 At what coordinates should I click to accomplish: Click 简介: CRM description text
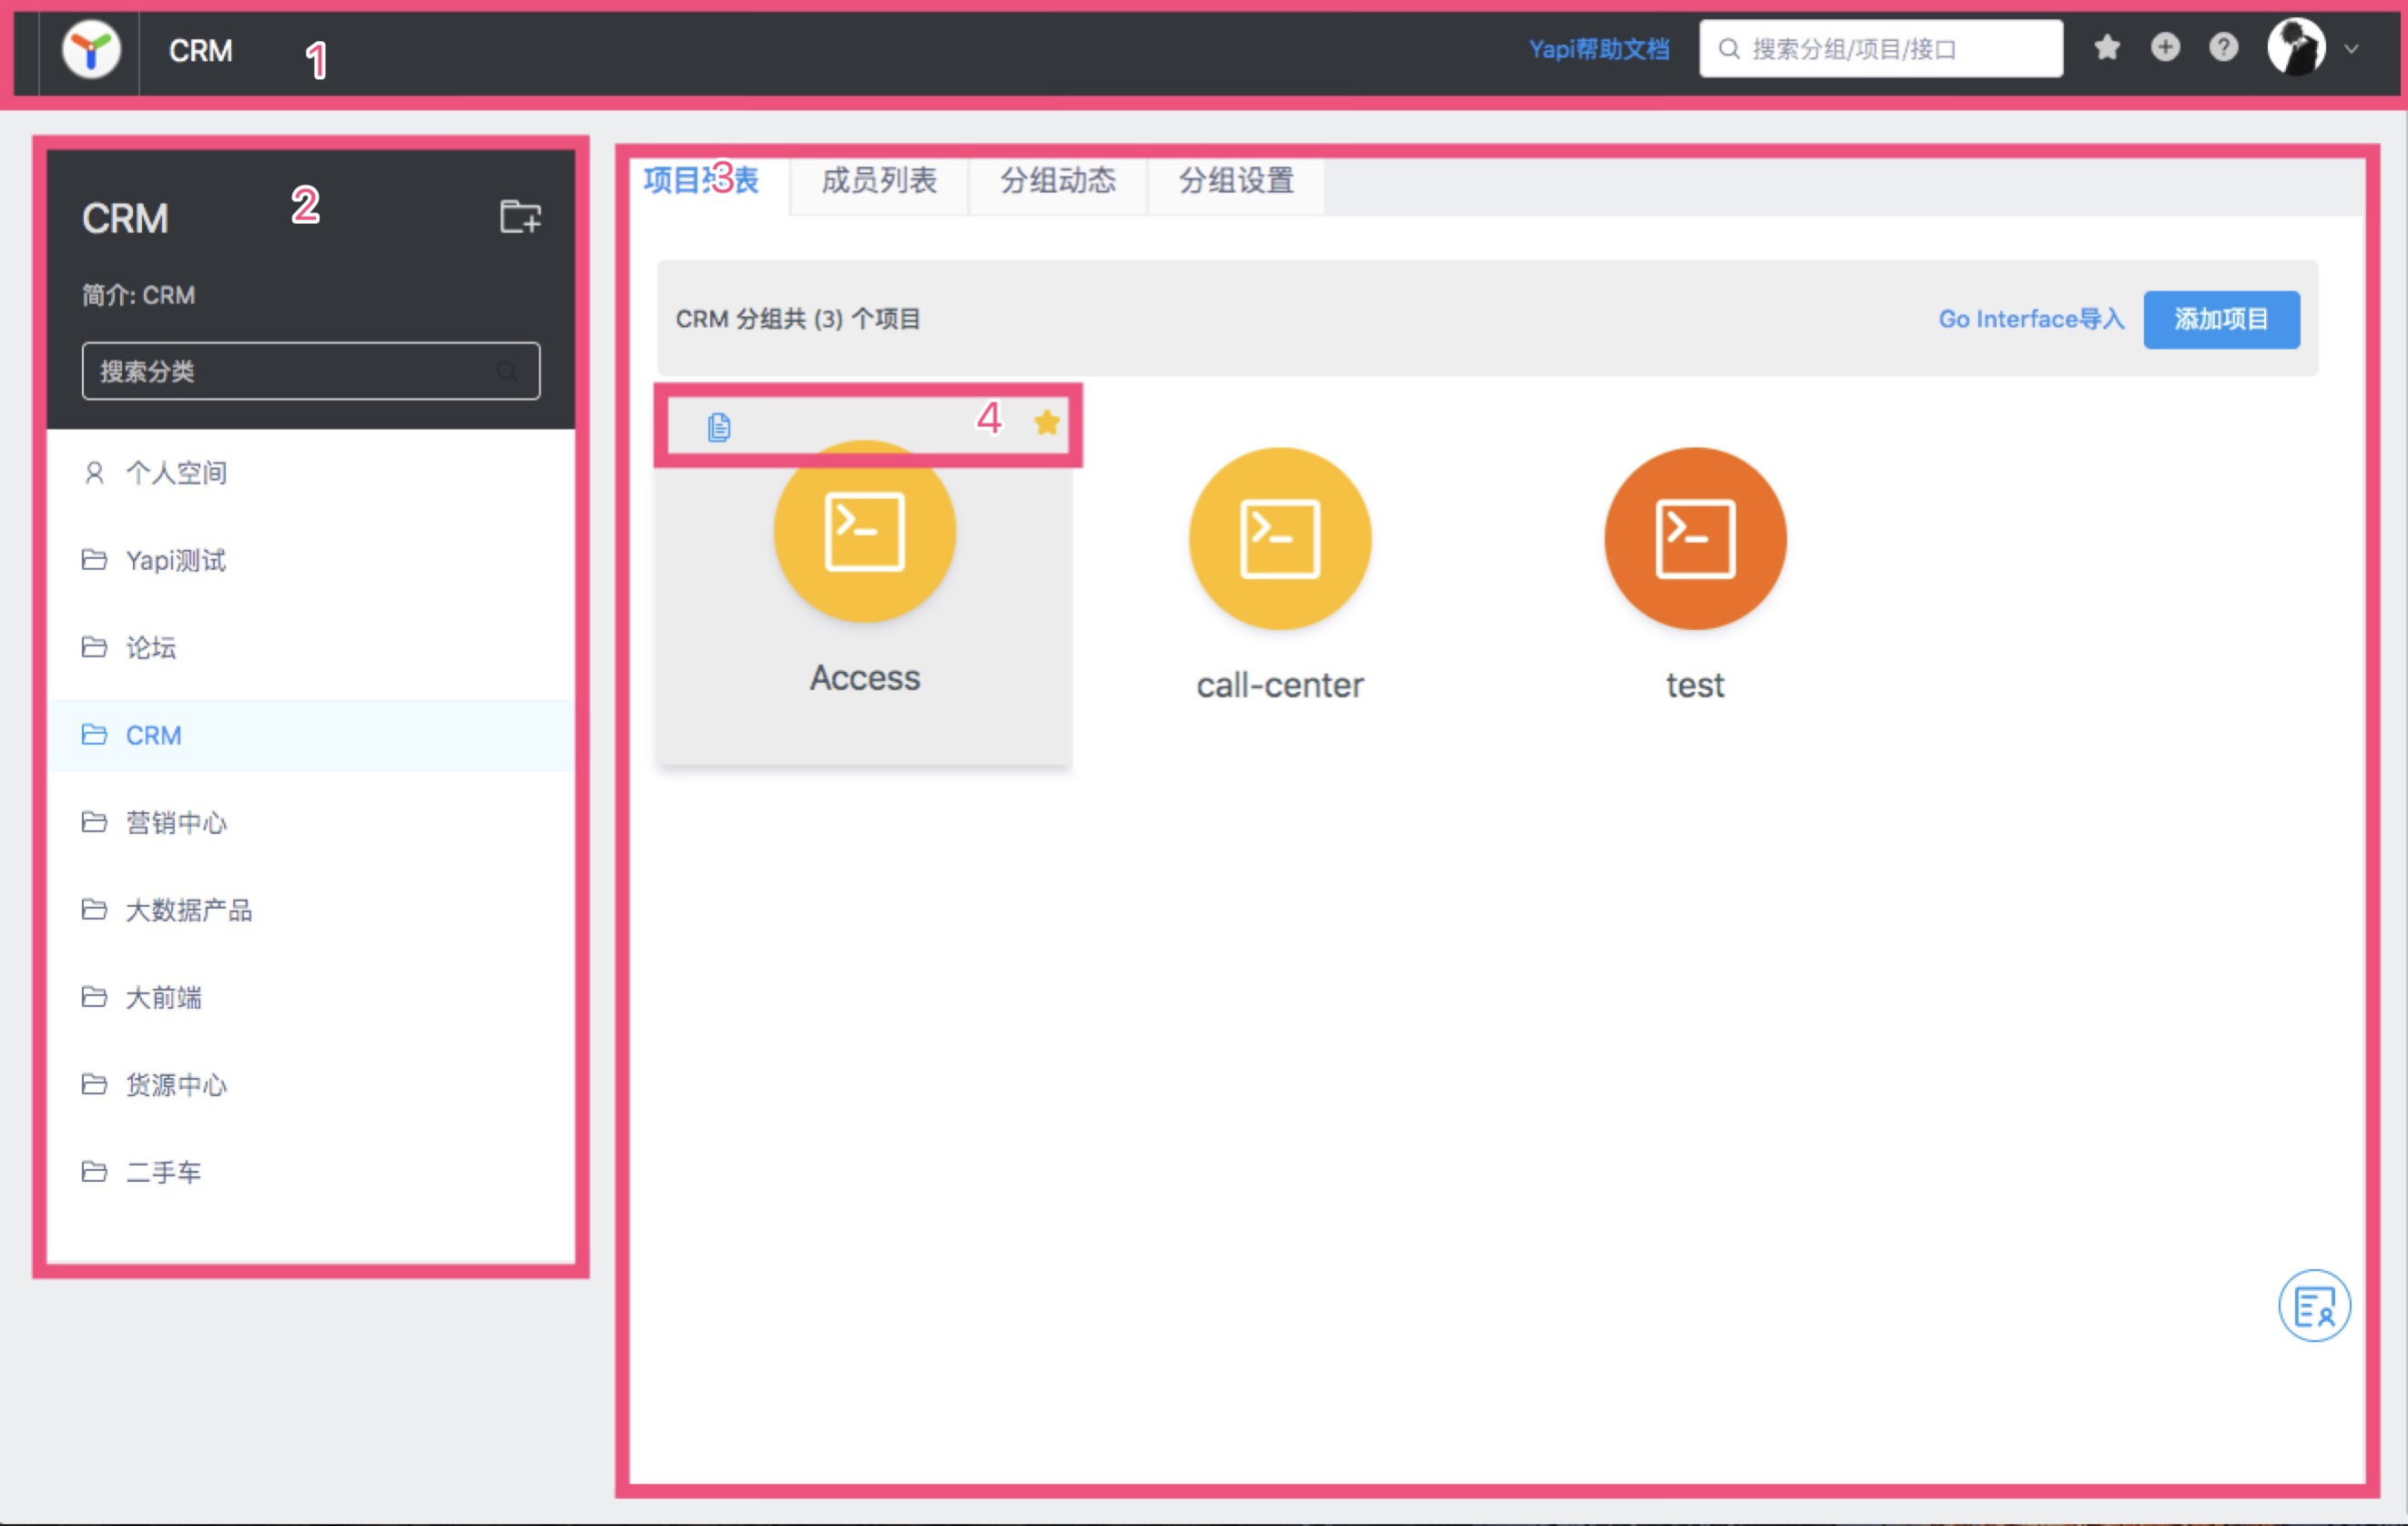pyautogui.click(x=138, y=295)
